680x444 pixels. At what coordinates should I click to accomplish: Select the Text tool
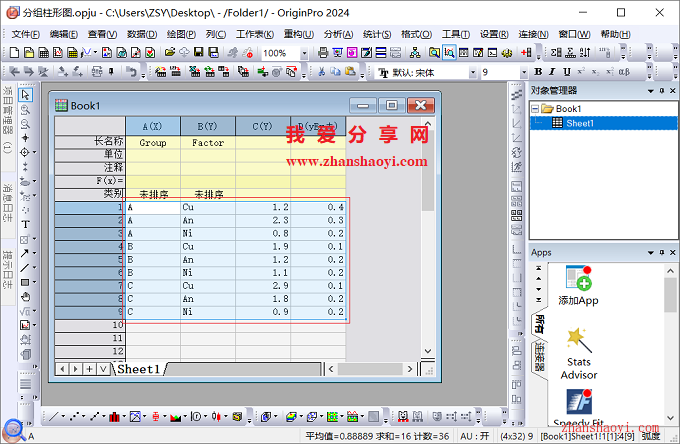pos(25,224)
